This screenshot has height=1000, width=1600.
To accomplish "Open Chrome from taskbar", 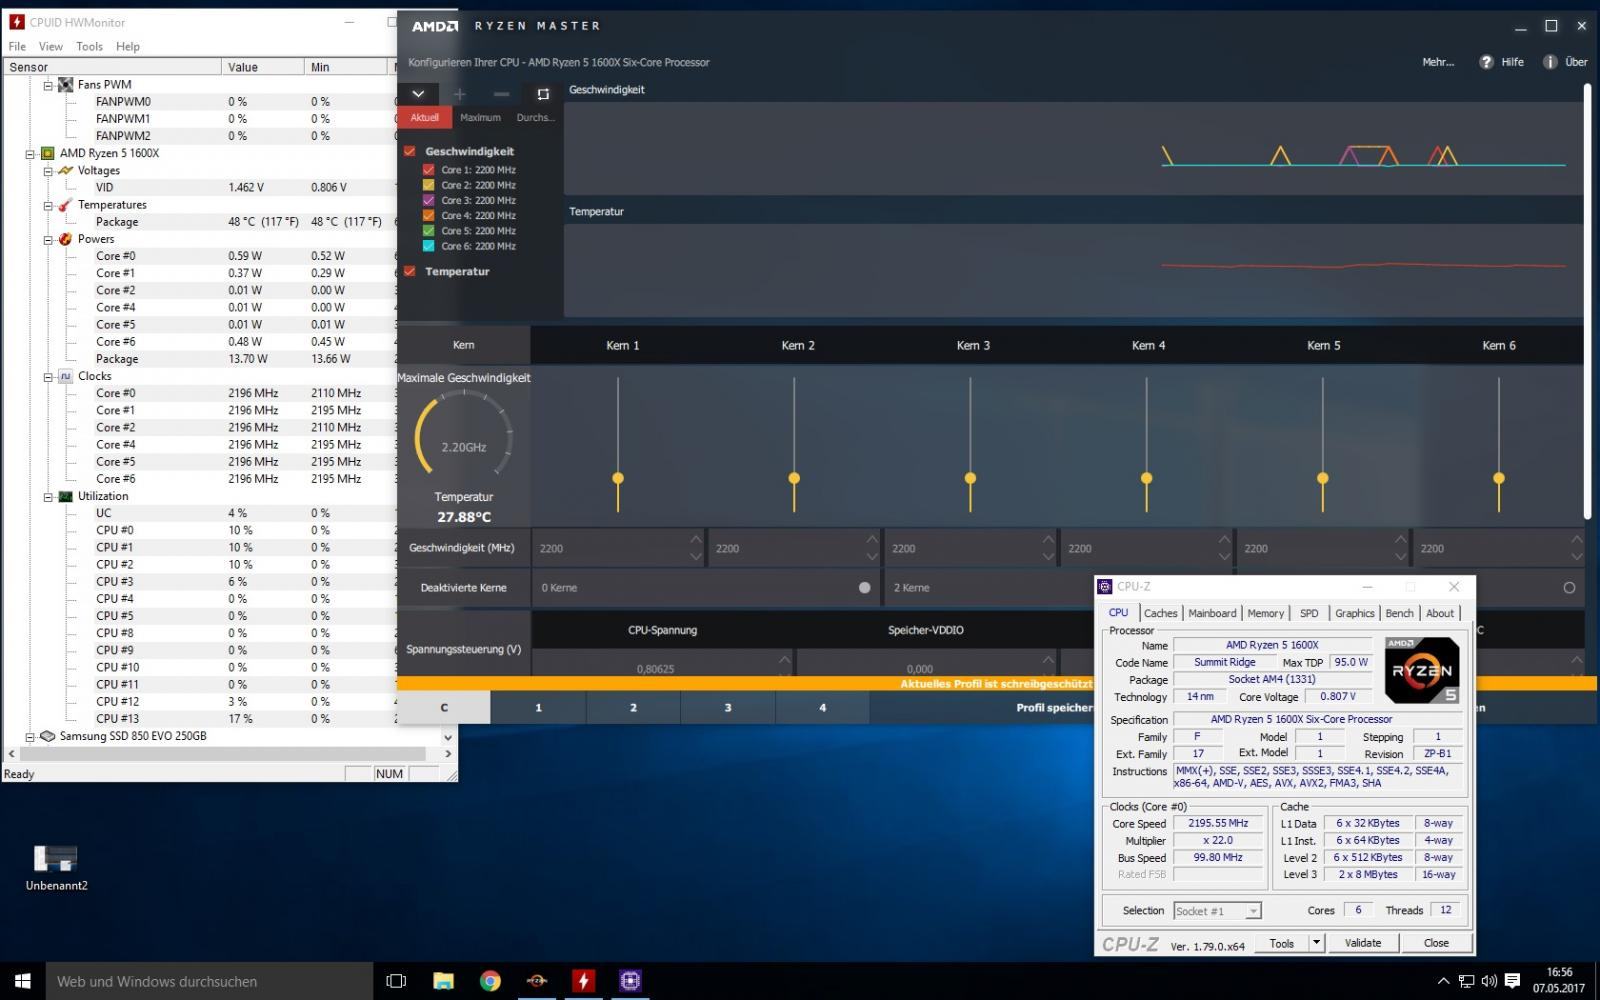I will (x=490, y=981).
